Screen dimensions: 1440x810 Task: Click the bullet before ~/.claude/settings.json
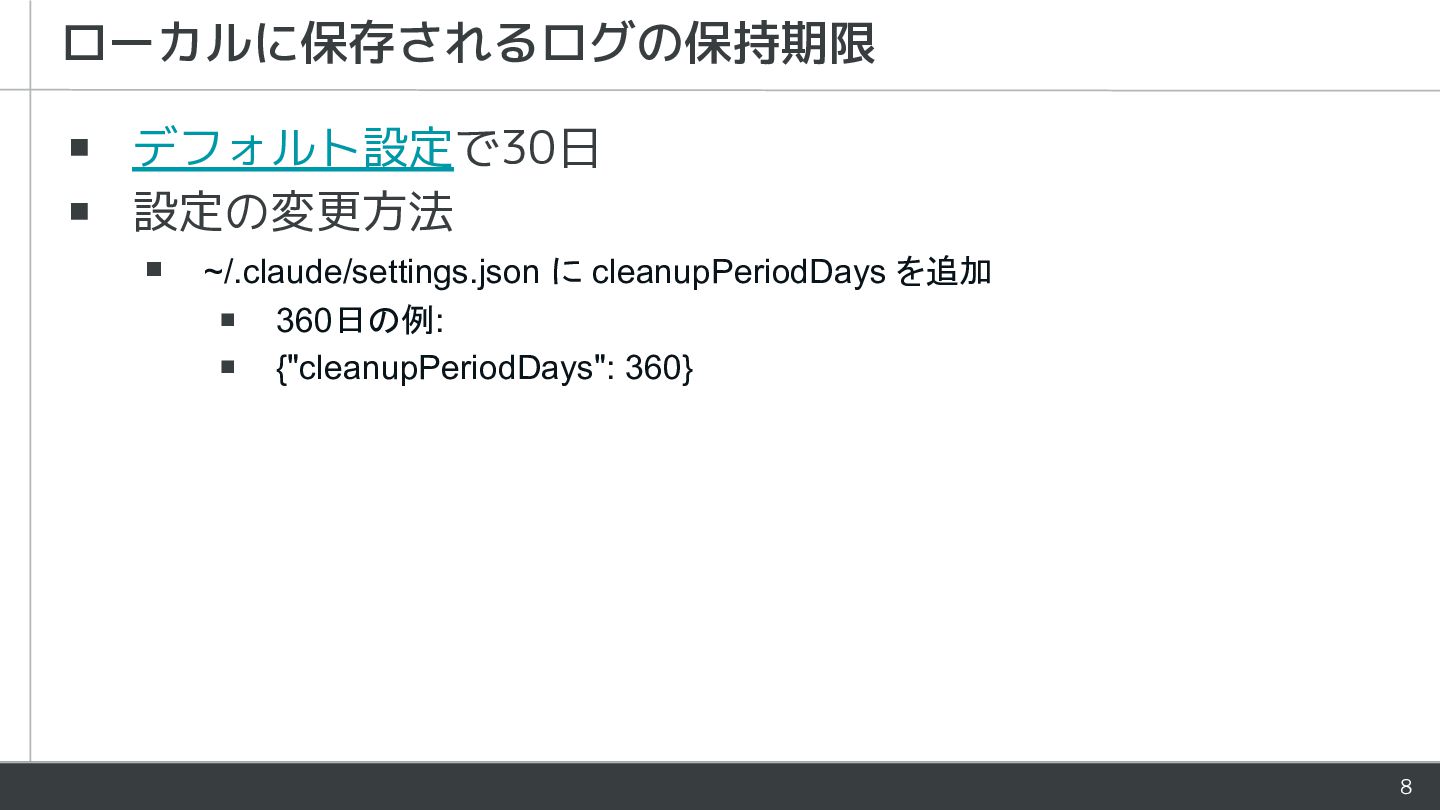(153, 269)
